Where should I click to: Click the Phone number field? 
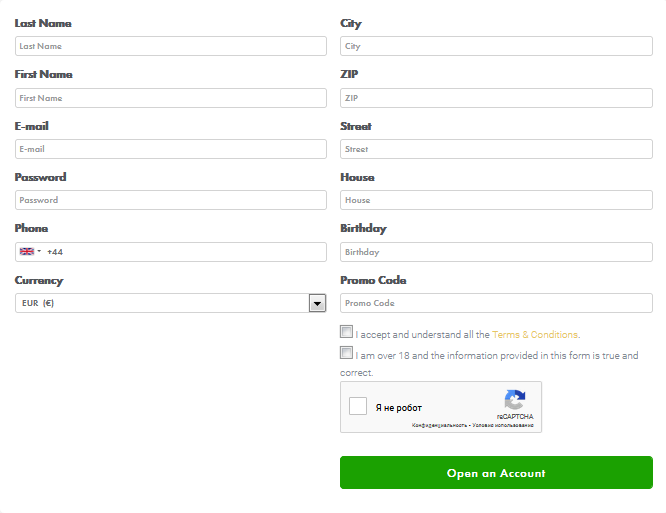coord(185,252)
